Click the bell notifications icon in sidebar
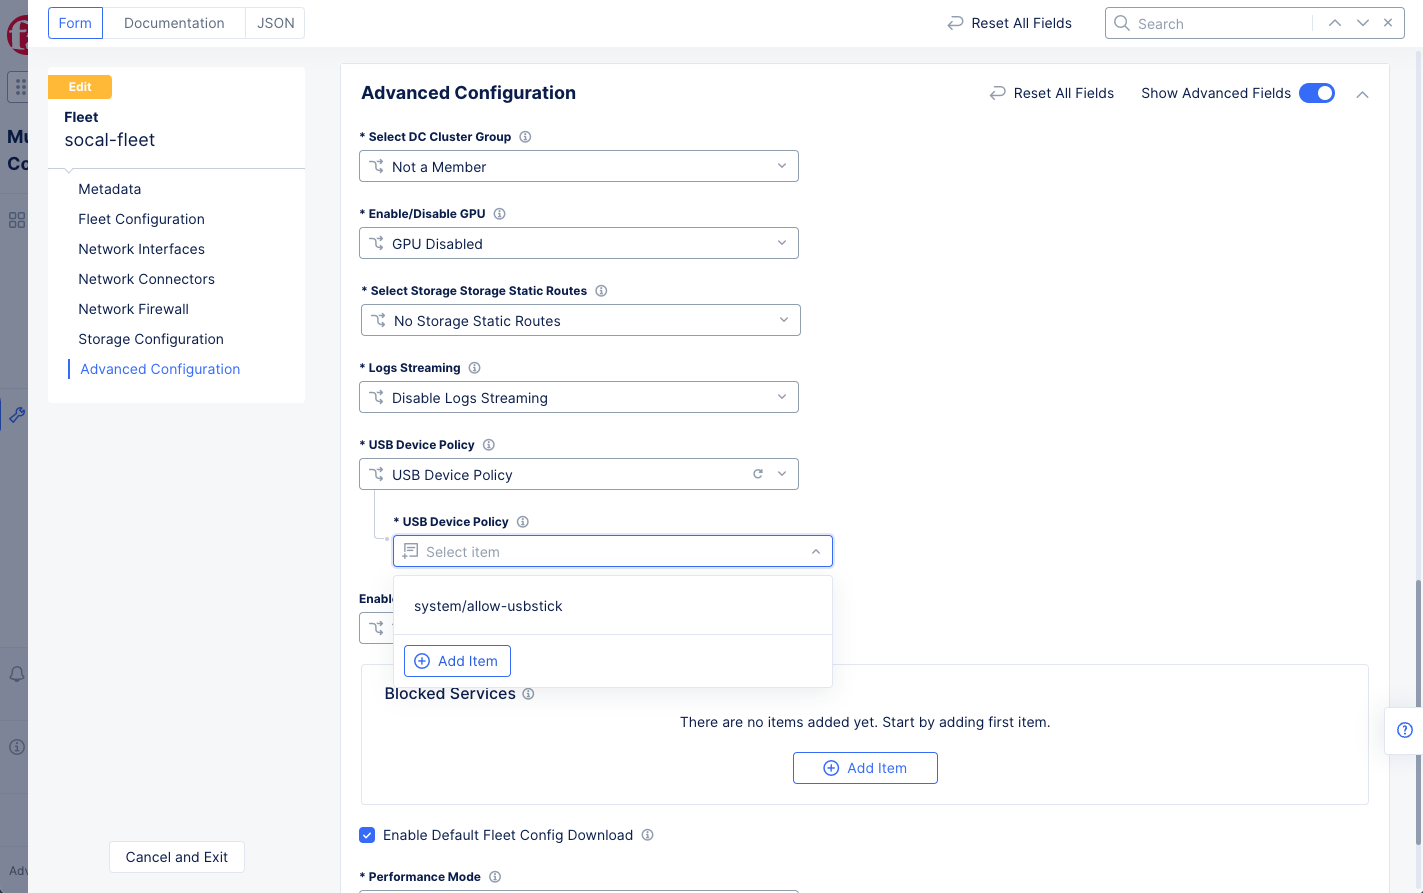This screenshot has height=893, width=1423. pos(17,675)
